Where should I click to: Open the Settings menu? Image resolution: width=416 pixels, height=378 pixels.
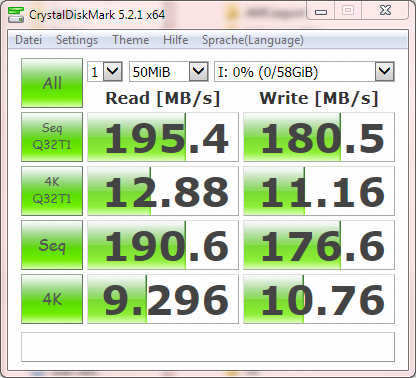[77, 40]
